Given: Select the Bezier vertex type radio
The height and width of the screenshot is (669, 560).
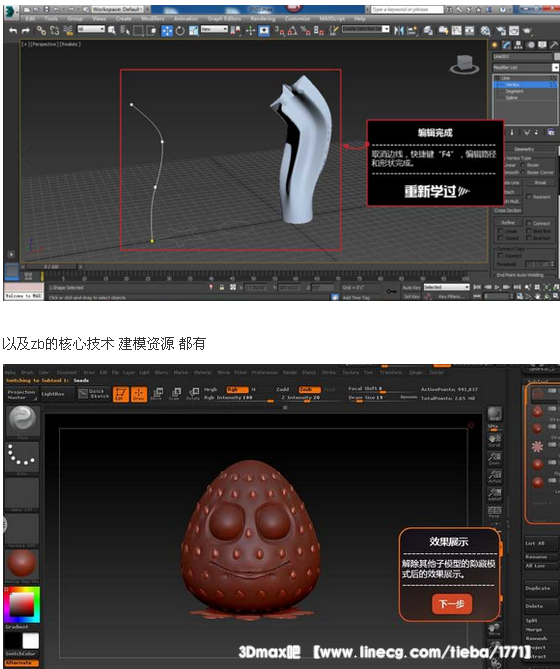Looking at the screenshot, I should pos(522,165).
